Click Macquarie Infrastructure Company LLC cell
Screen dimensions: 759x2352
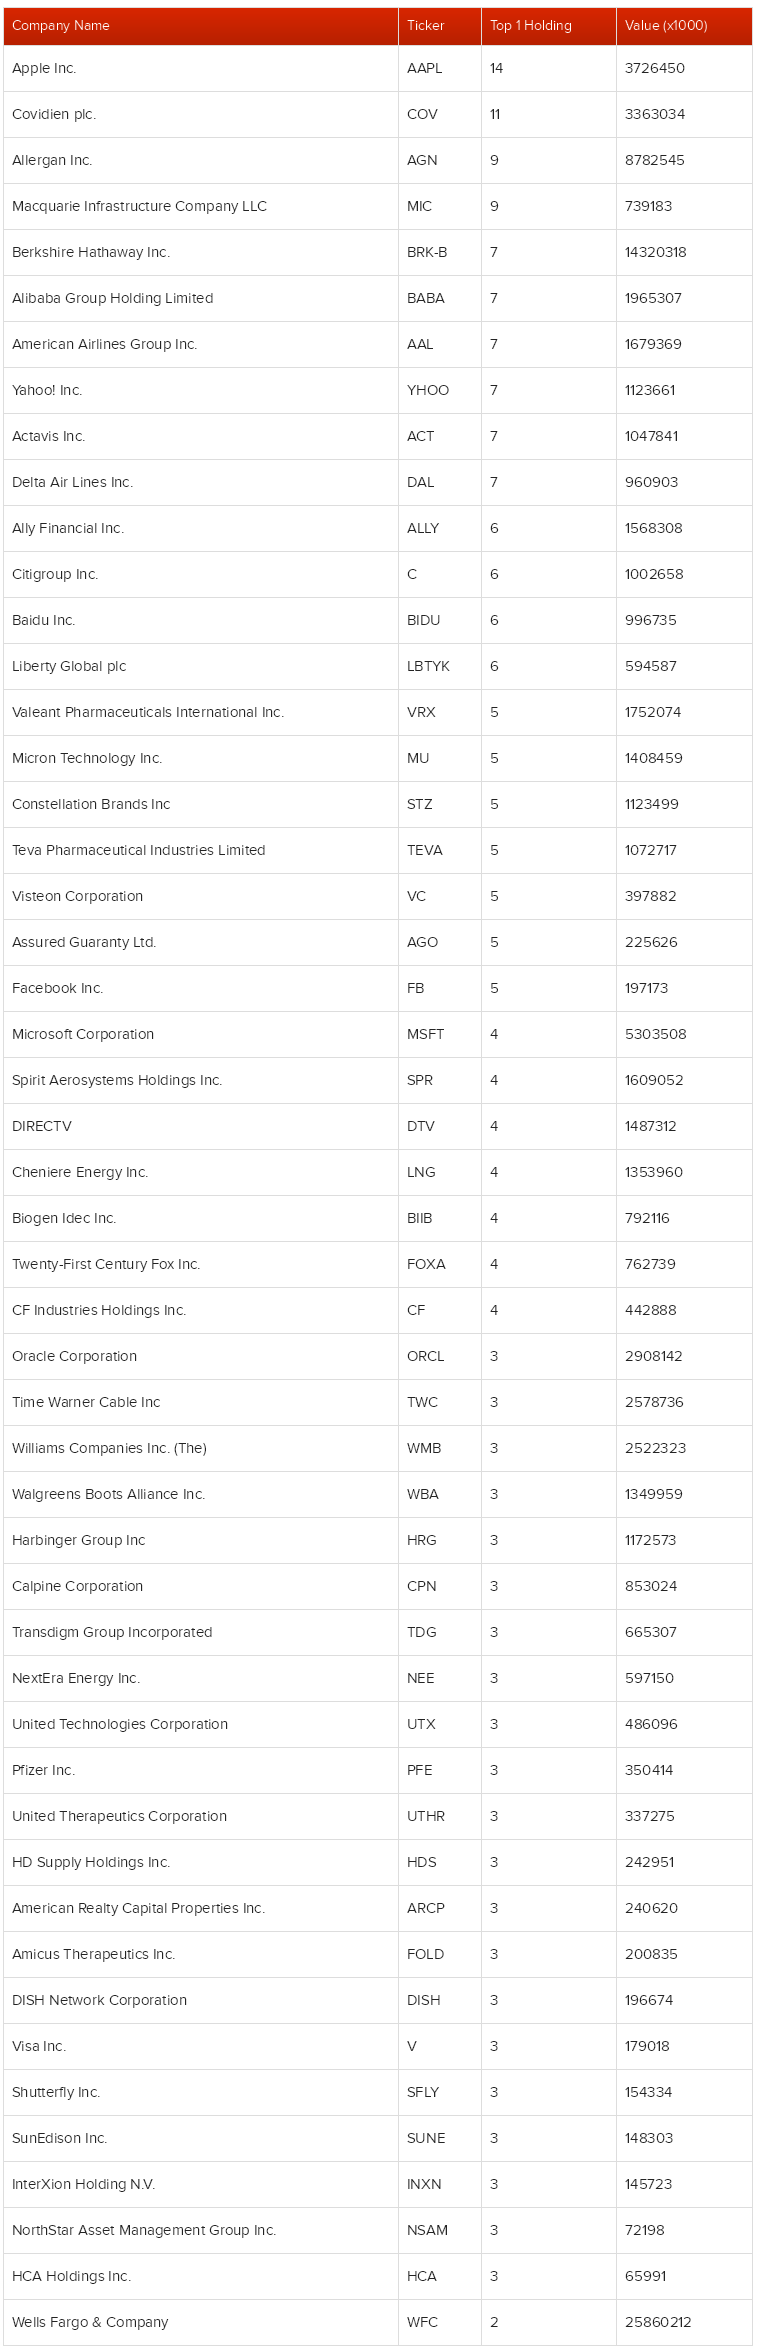coord(200,206)
